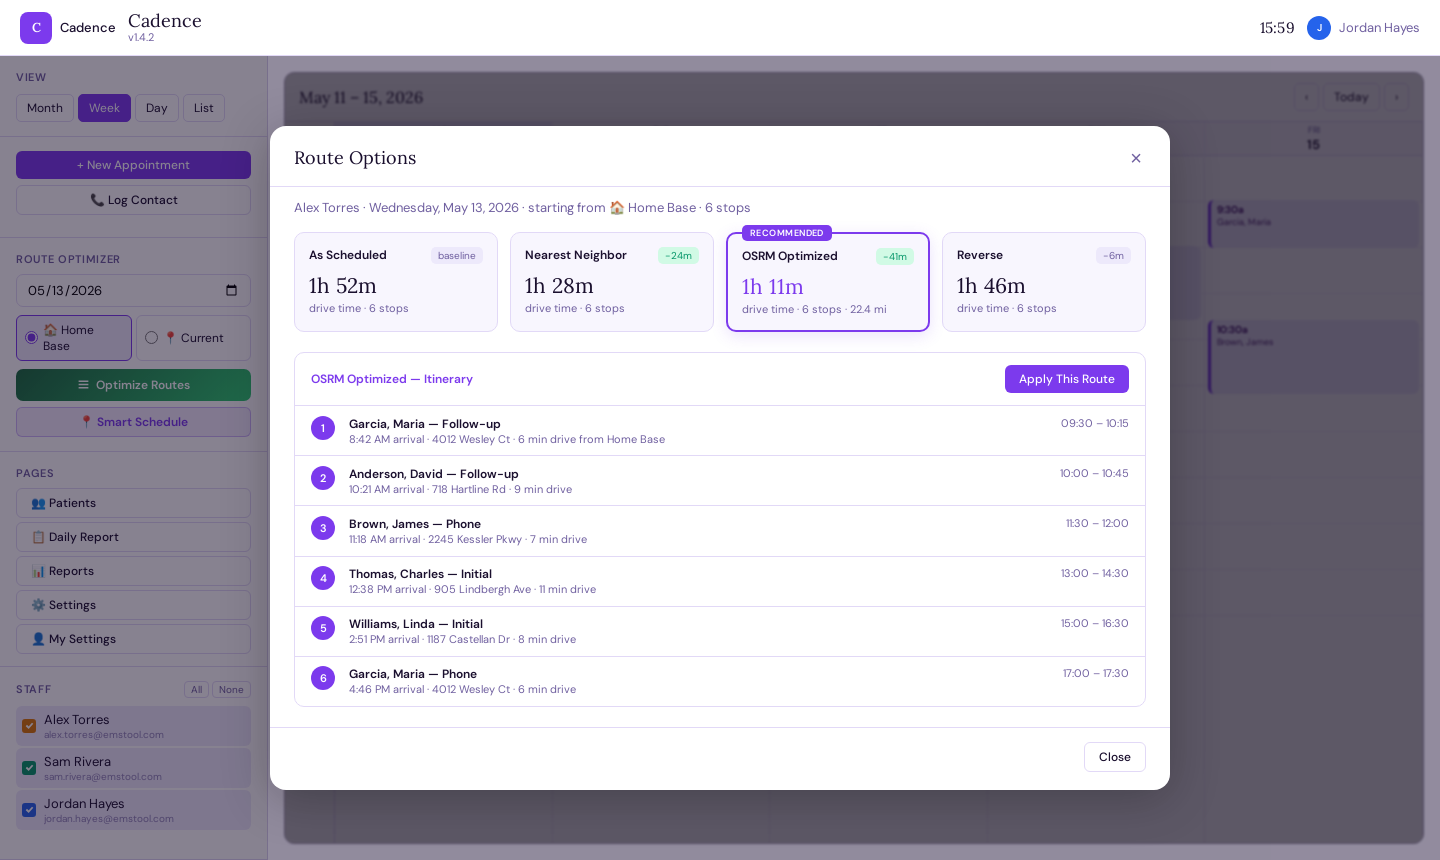This screenshot has height=860, width=1440.
Task: Switch to Month view
Action: coord(45,108)
